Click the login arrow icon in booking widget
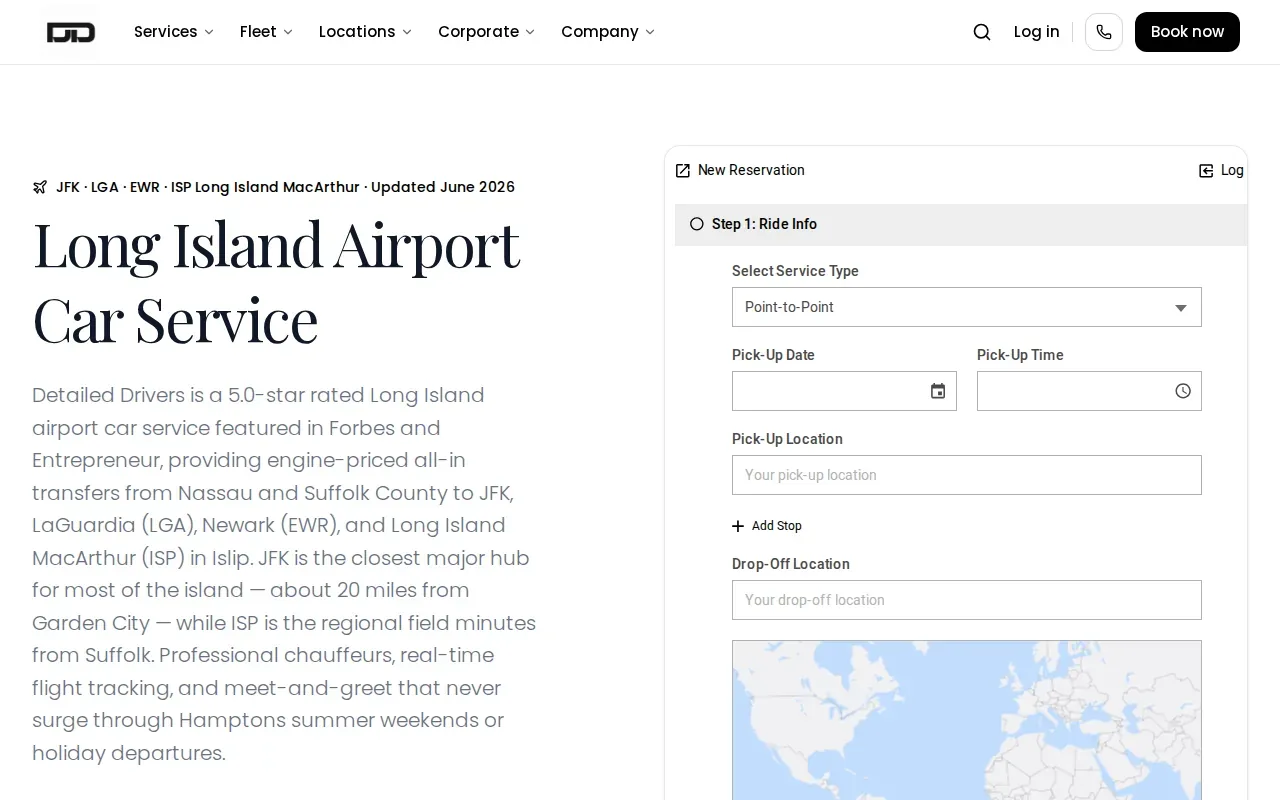This screenshot has width=1280, height=800. point(1206,171)
